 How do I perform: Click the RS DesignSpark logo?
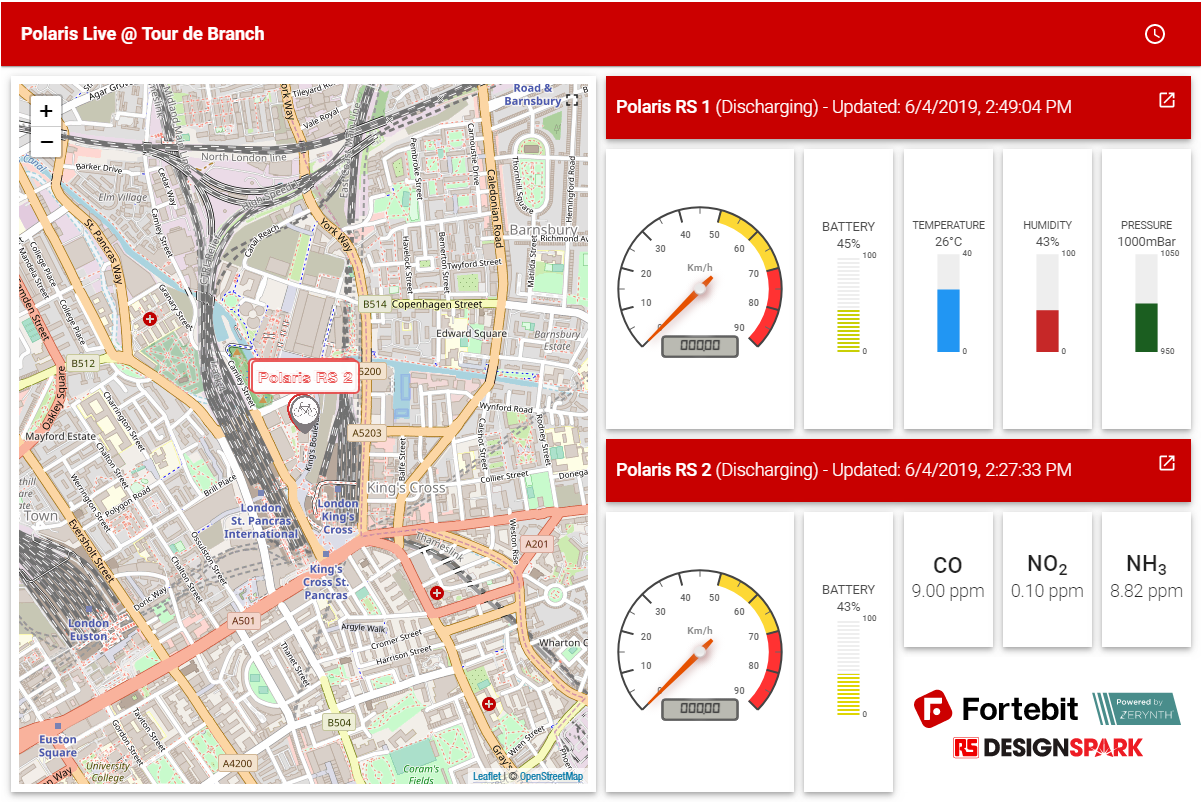(1047, 747)
